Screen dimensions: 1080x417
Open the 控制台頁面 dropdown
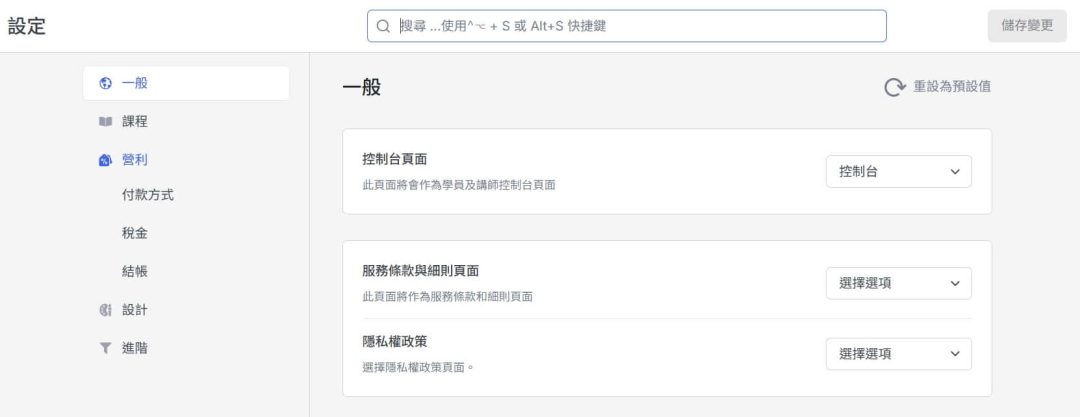(x=898, y=171)
